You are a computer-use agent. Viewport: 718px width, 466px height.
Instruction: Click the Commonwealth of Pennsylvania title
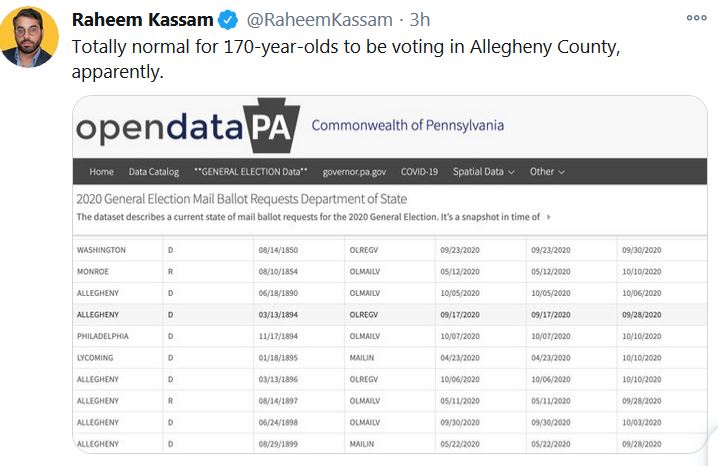coord(408,126)
